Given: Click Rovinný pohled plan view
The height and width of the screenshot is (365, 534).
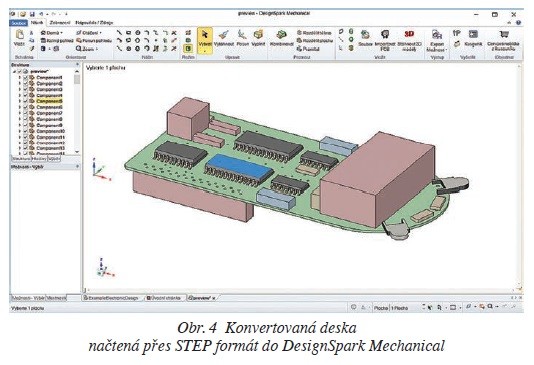Looking at the screenshot, I should click(x=57, y=41).
